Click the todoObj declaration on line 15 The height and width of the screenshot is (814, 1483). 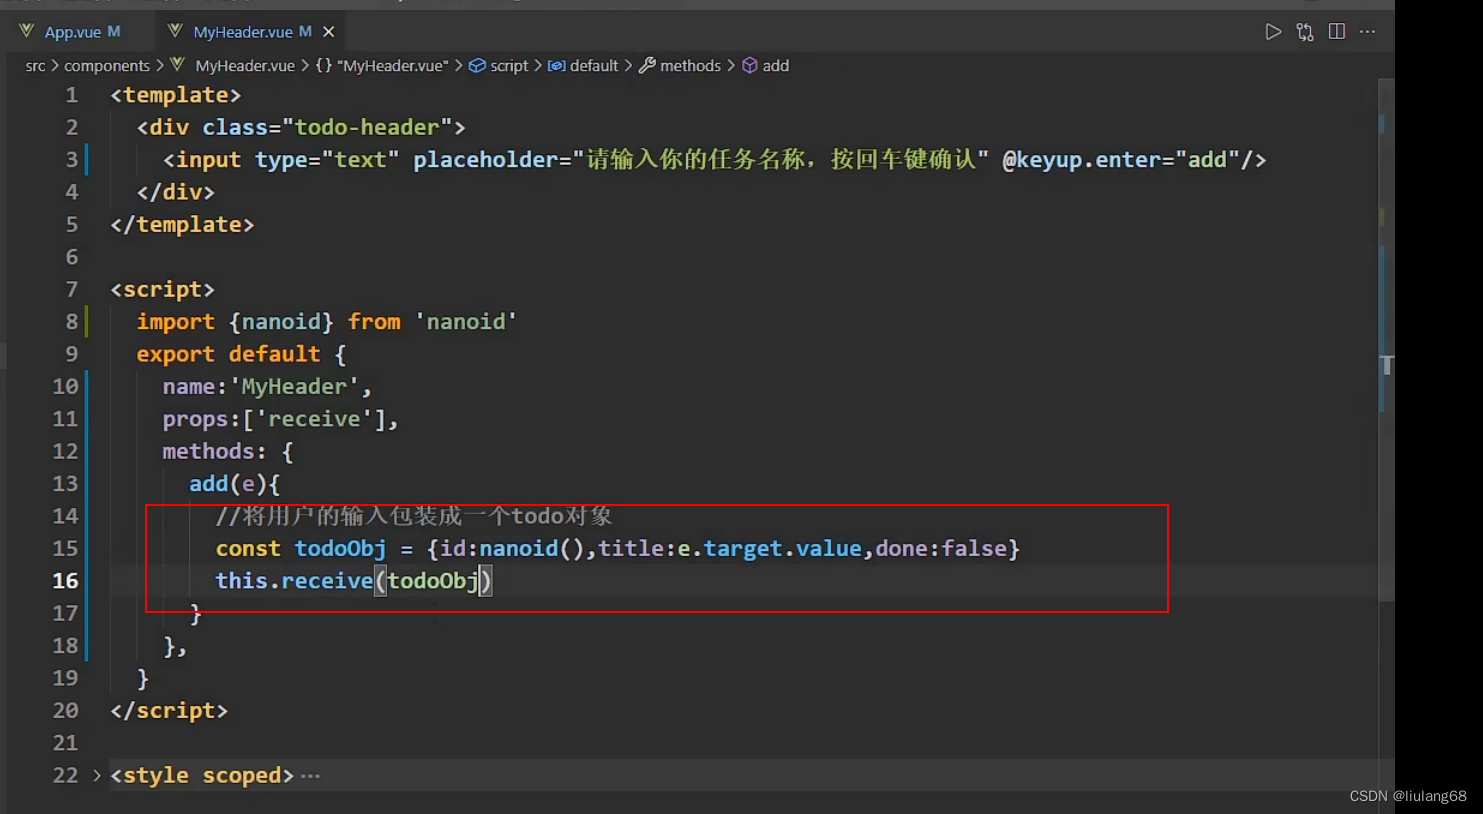pos(340,549)
